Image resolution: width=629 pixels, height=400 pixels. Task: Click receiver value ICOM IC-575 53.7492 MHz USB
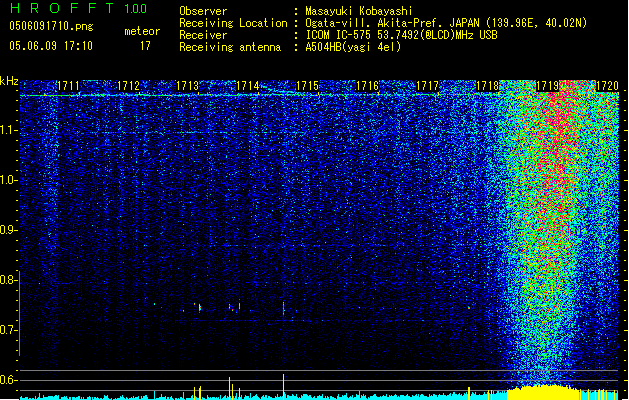point(401,35)
